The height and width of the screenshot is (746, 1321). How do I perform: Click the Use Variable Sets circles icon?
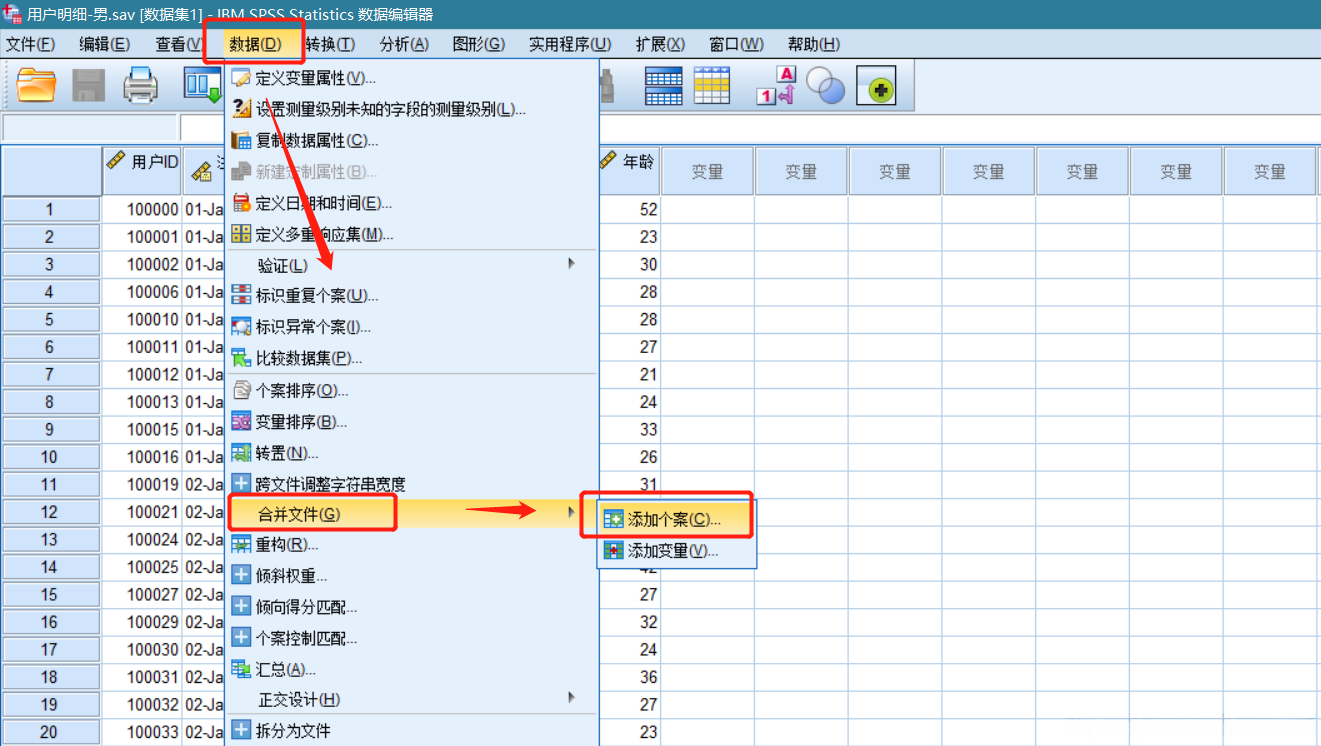(x=826, y=85)
